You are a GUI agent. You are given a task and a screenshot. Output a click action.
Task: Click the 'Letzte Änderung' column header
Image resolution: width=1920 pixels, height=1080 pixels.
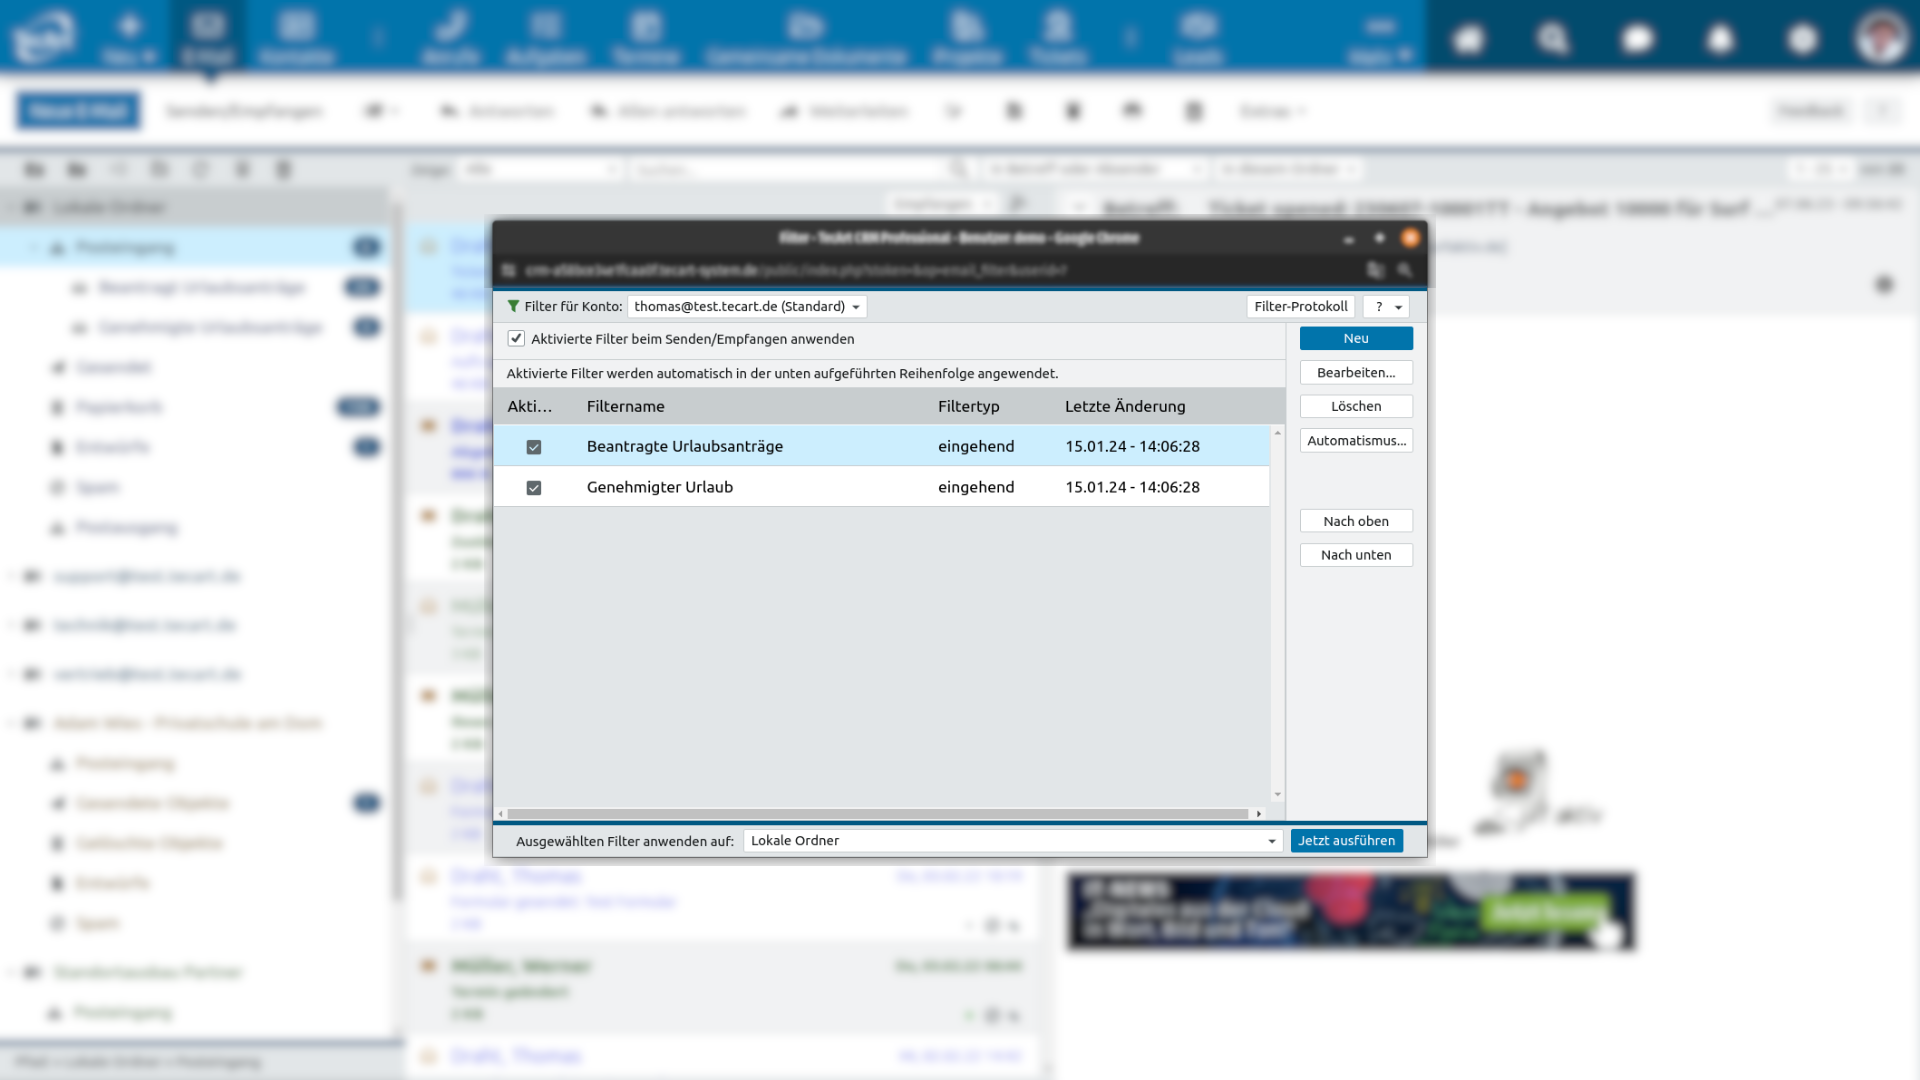(x=1124, y=406)
